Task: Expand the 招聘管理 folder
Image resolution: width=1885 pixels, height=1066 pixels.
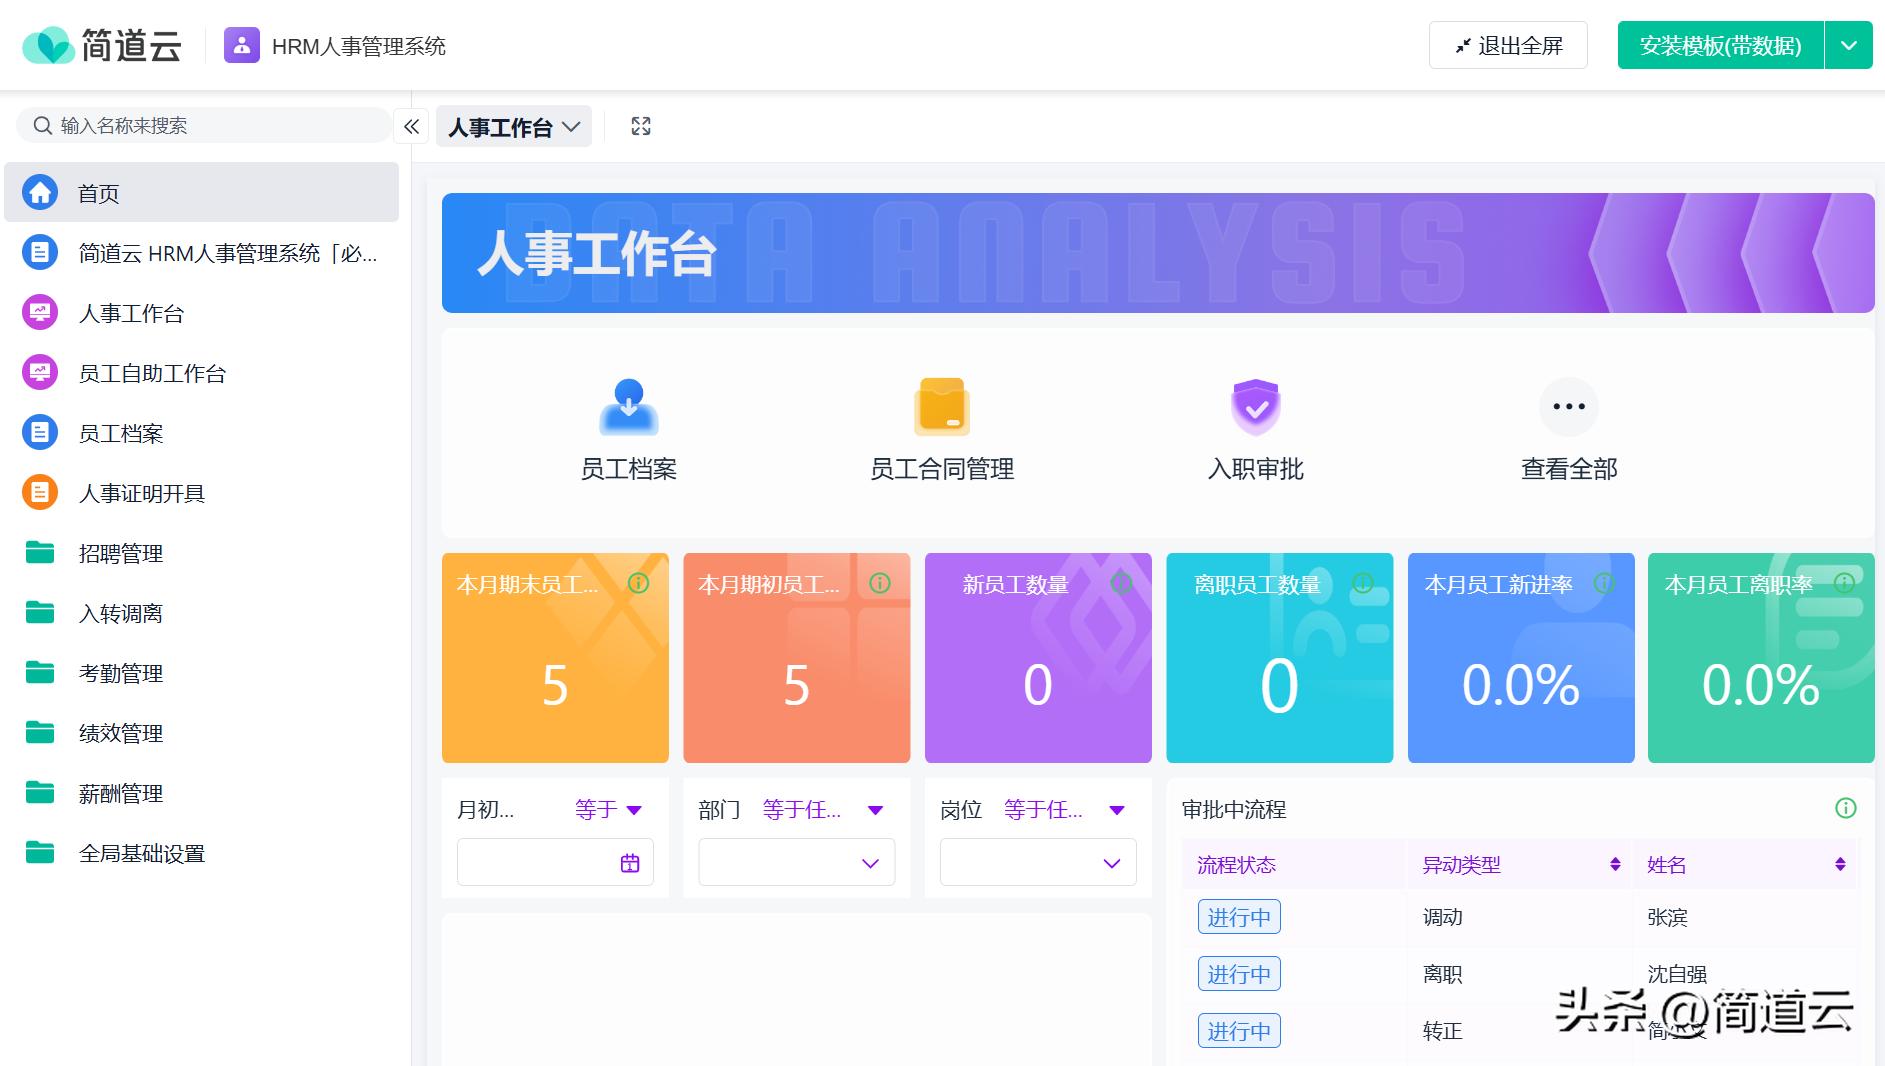Action: tap(120, 553)
